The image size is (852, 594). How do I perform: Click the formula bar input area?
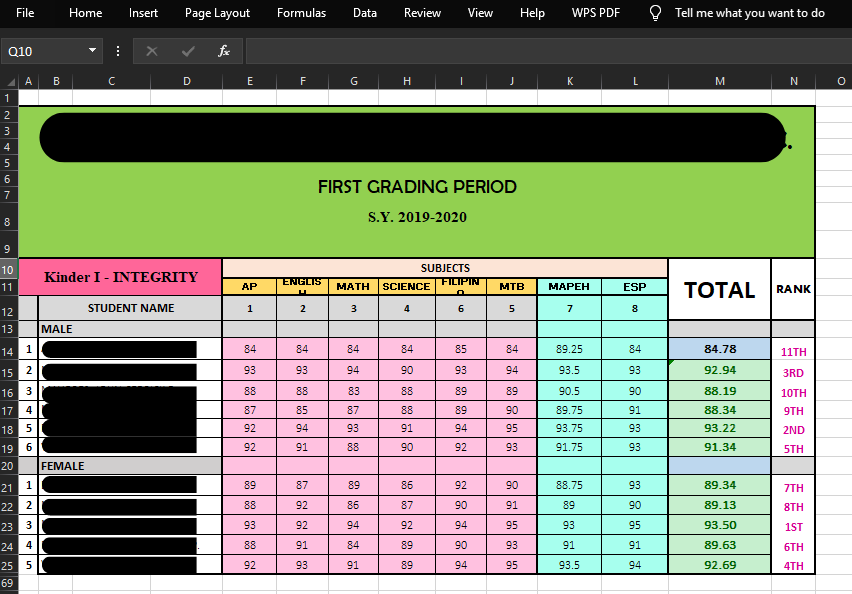click(549, 51)
